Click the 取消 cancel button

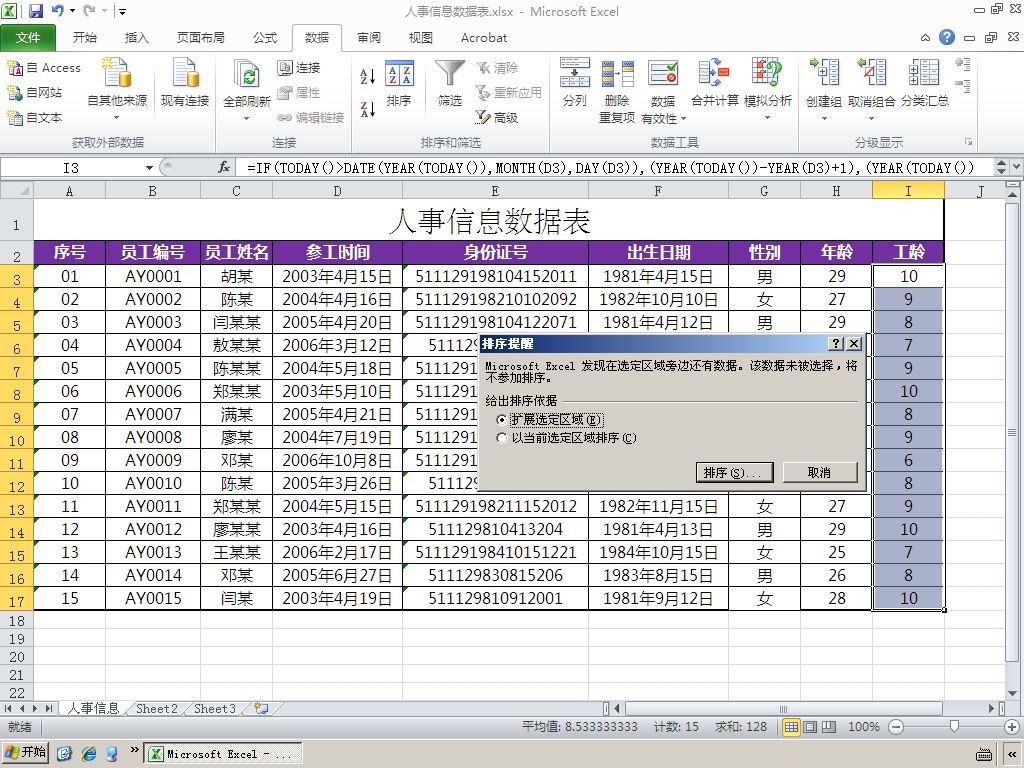pyautogui.click(x=820, y=472)
